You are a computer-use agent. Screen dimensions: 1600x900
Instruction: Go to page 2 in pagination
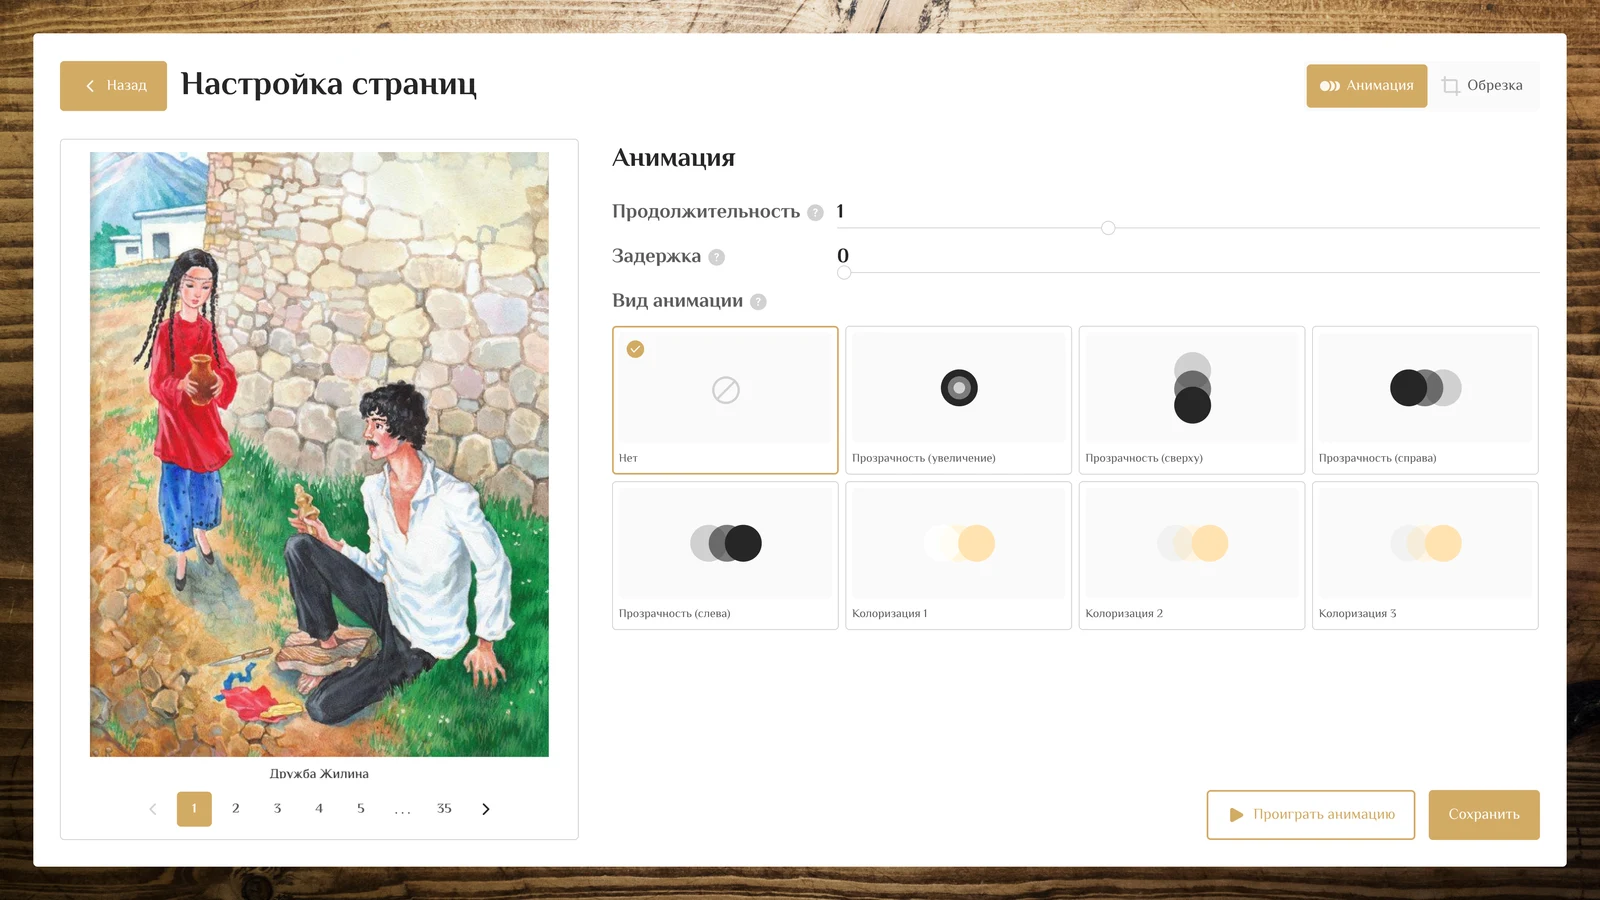click(x=236, y=809)
